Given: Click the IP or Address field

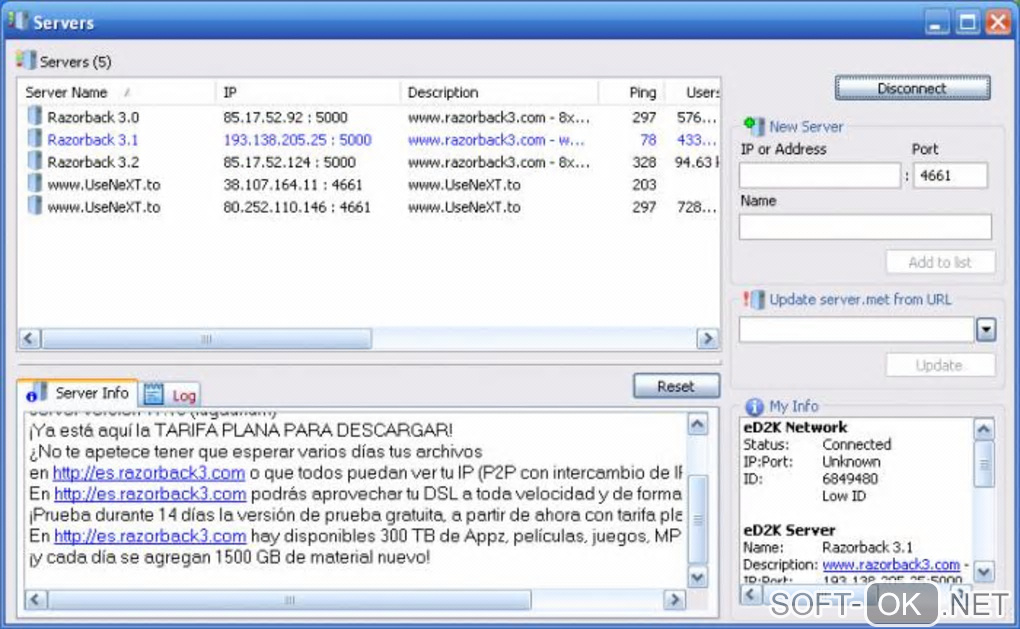Looking at the screenshot, I should pos(820,175).
